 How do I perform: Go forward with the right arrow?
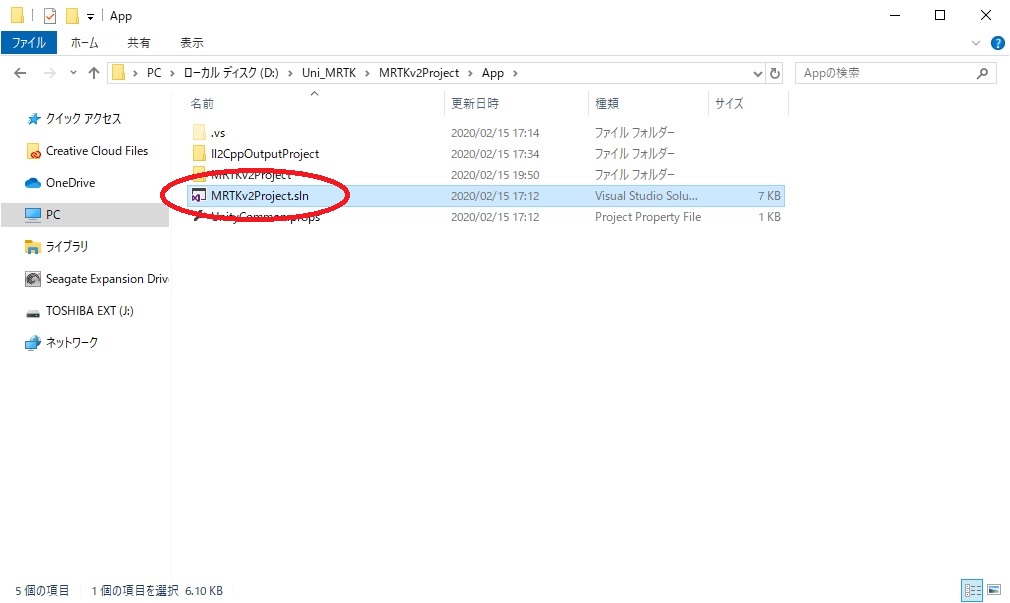pos(50,73)
